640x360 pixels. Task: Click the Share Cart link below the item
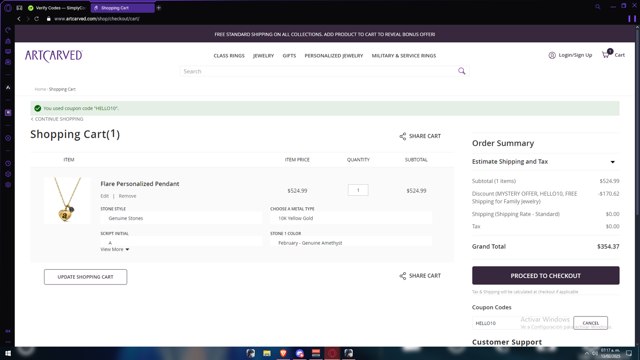click(420, 276)
